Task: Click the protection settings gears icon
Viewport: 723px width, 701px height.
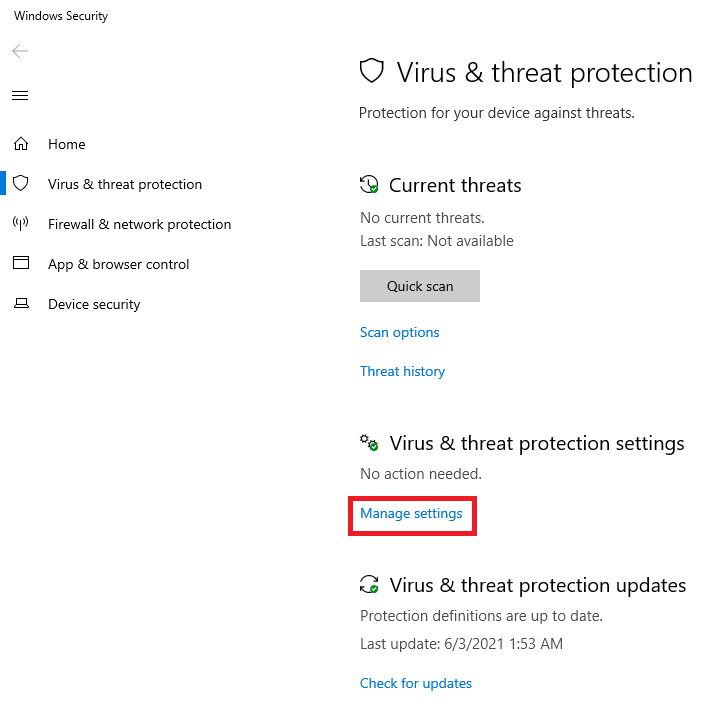Action: coord(369,443)
